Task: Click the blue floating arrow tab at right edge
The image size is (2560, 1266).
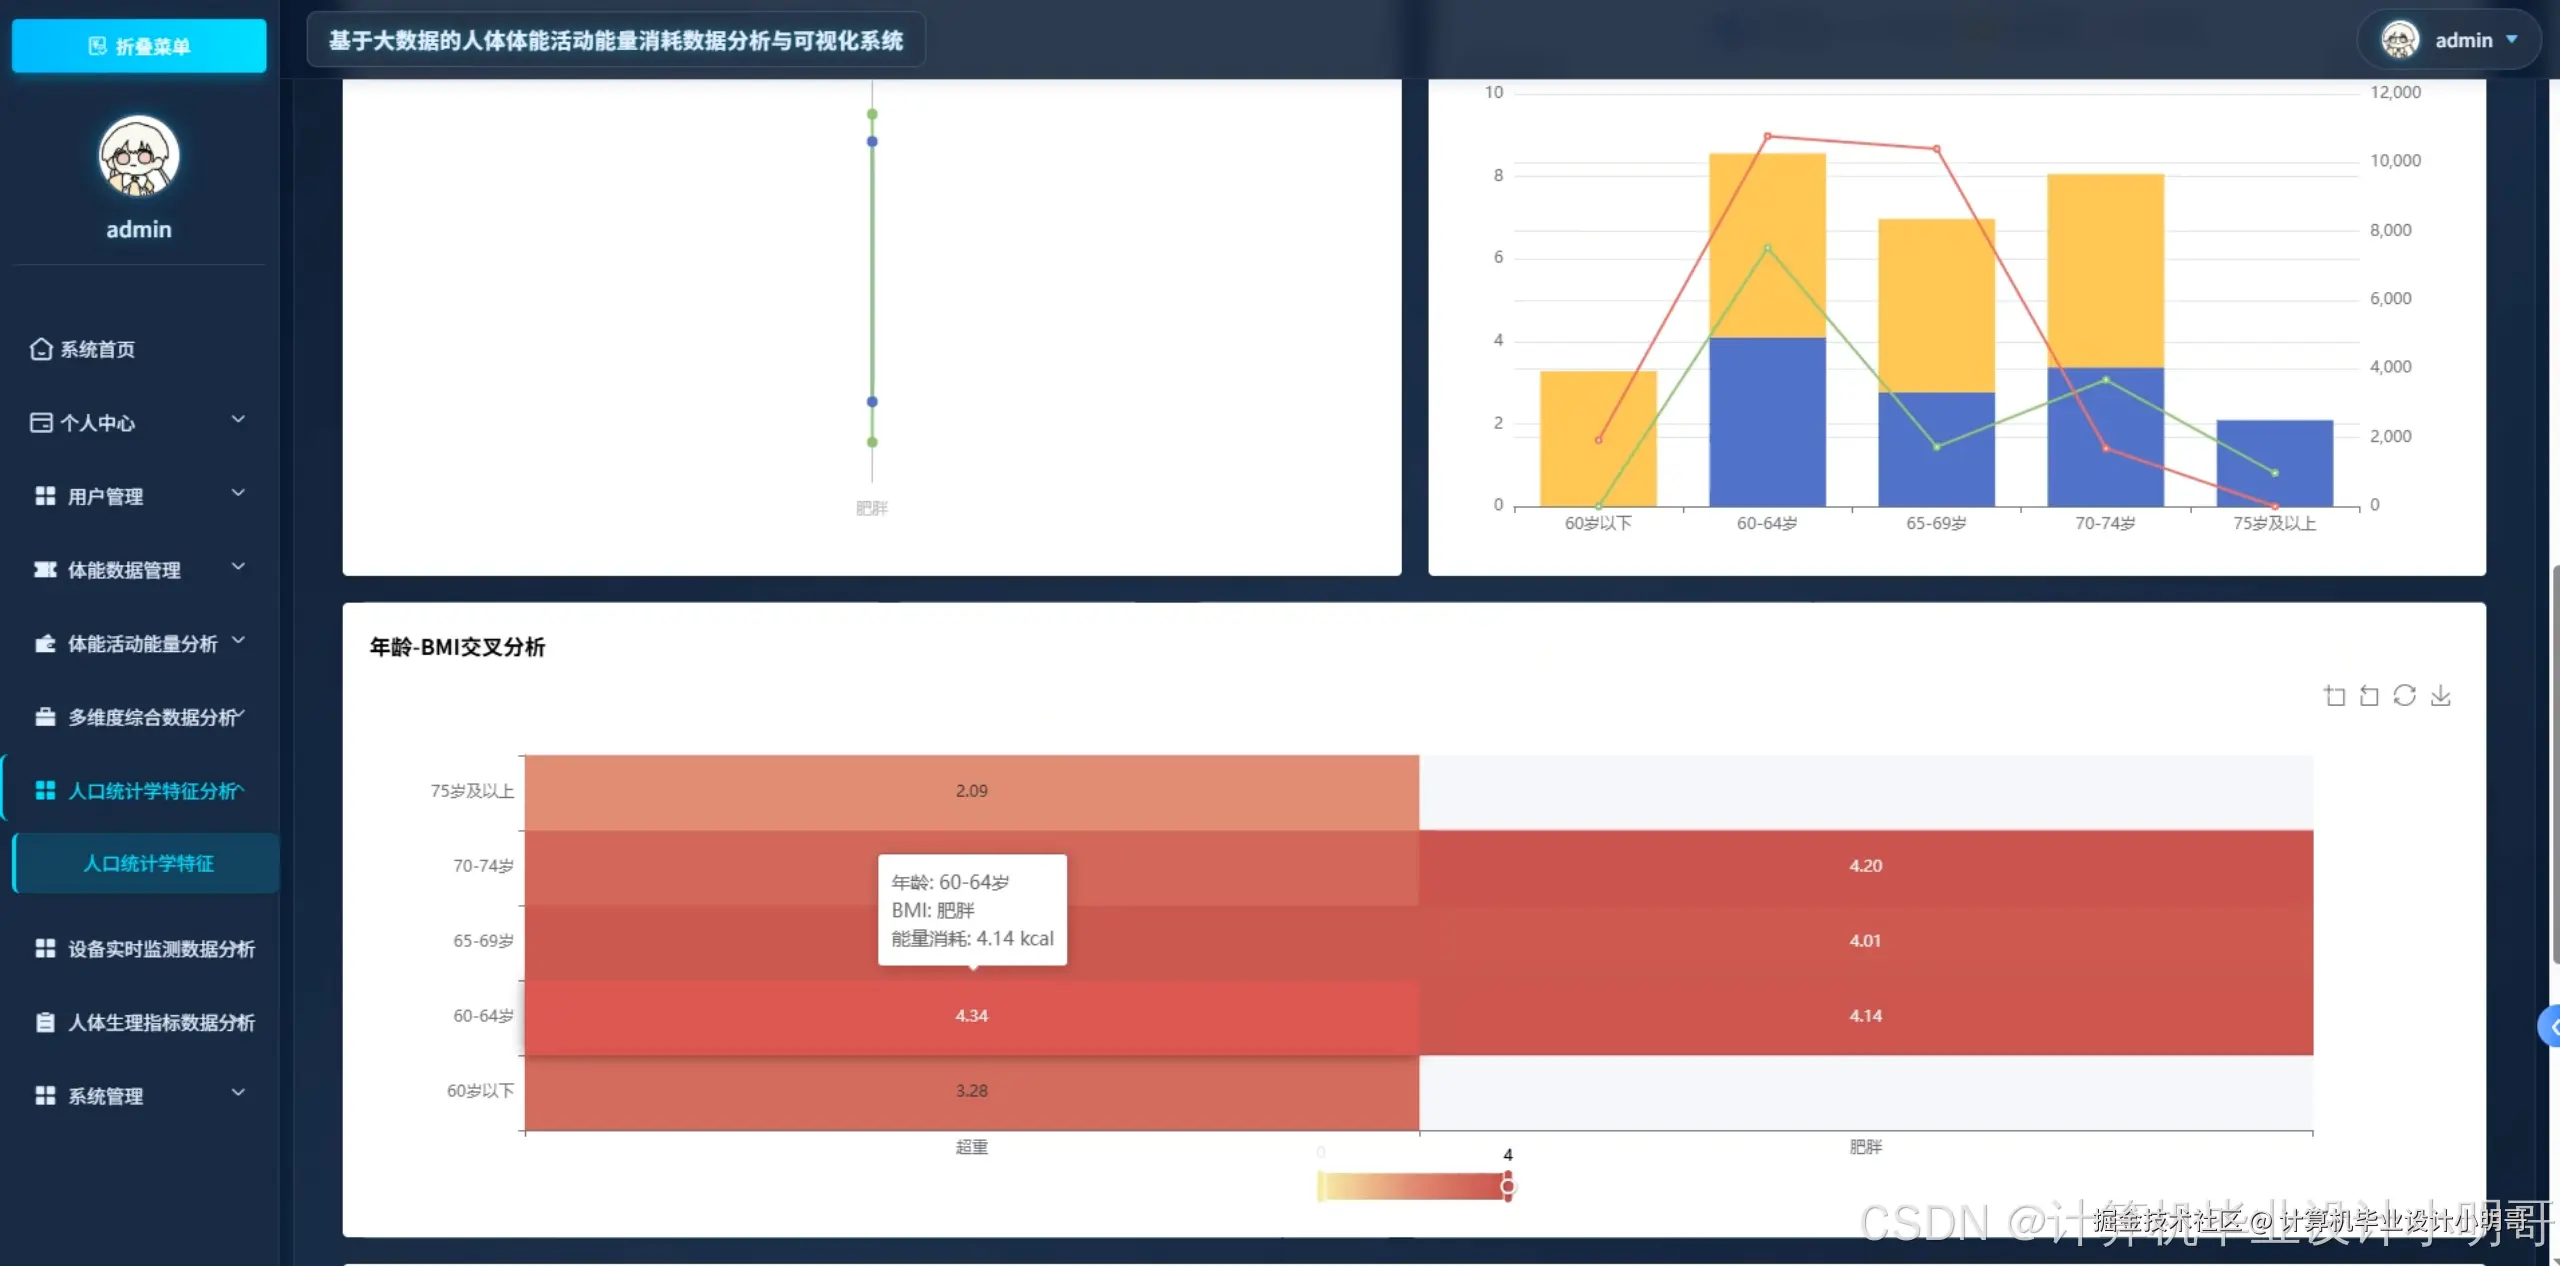Action: [2550, 1027]
